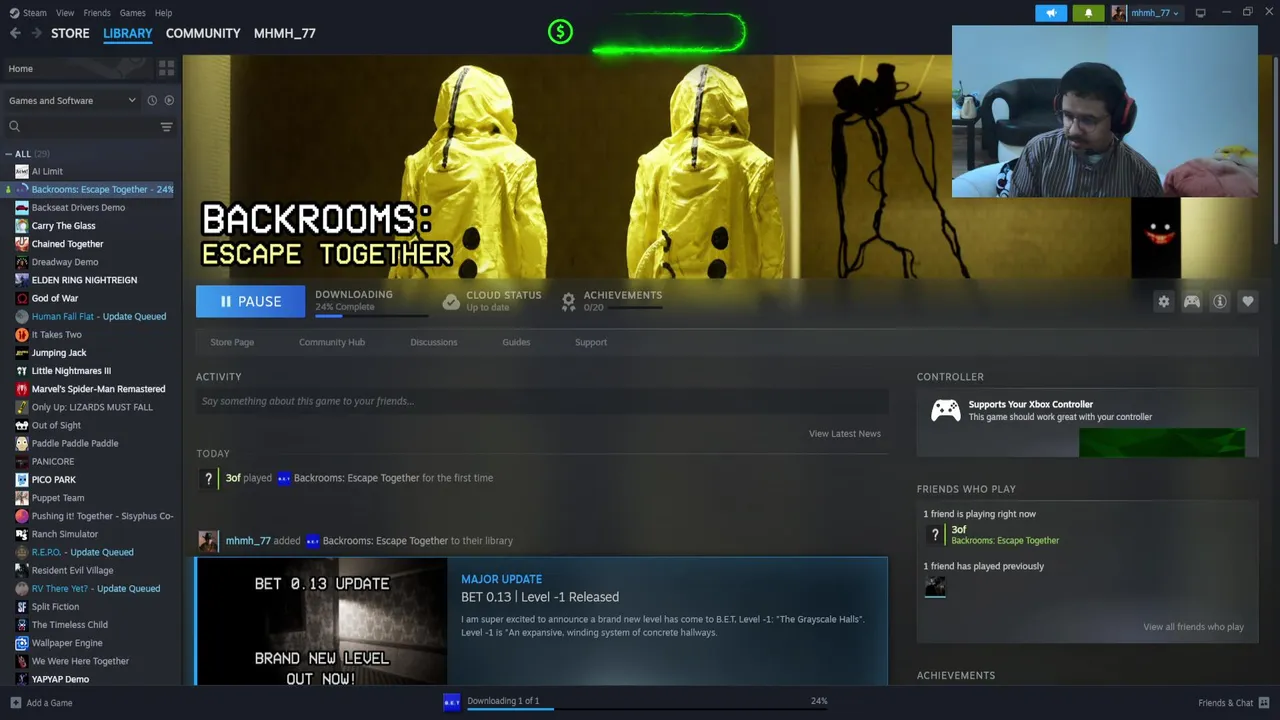Open game info icon

click(1220, 301)
